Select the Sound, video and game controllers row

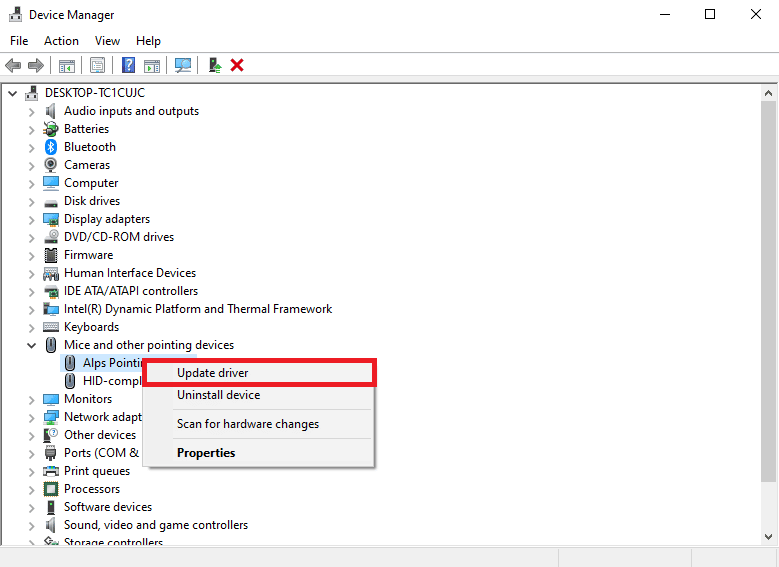[x=156, y=525]
